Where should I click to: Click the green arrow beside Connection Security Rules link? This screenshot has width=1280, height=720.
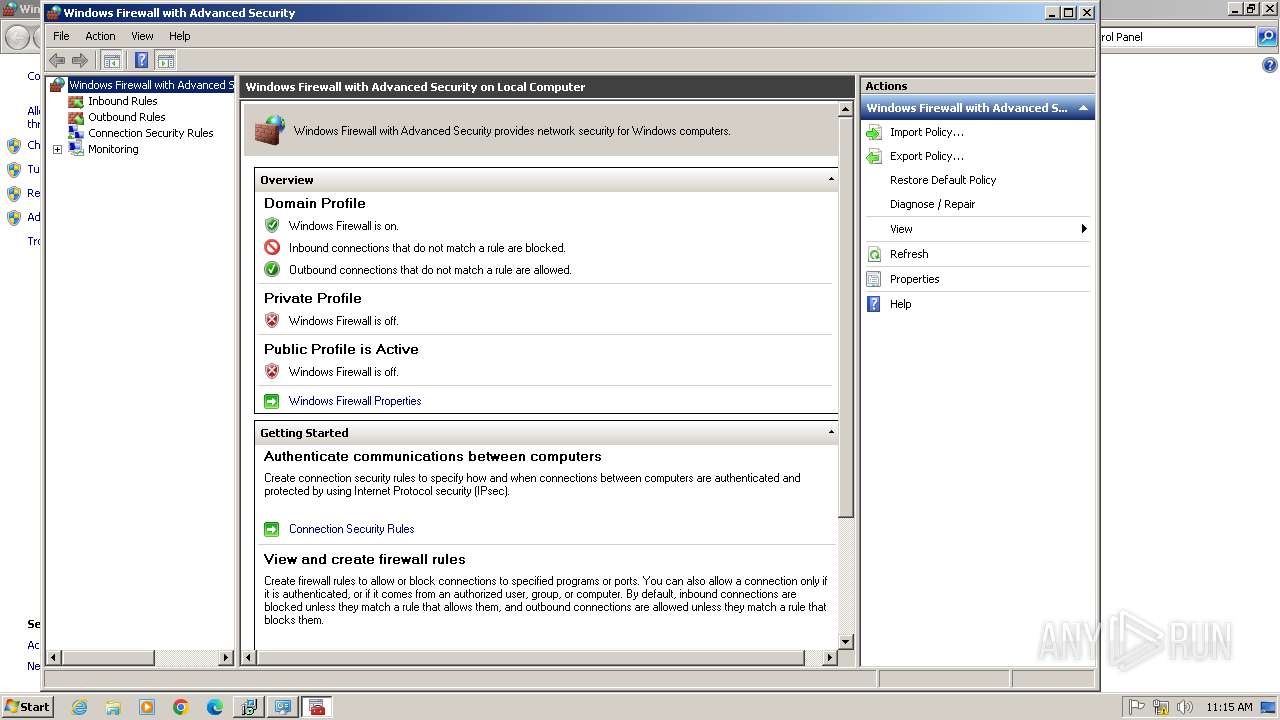[x=272, y=529]
